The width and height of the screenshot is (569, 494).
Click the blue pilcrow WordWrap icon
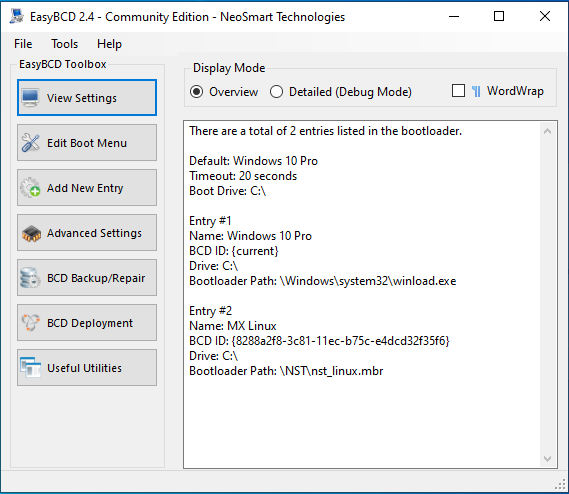coord(476,91)
